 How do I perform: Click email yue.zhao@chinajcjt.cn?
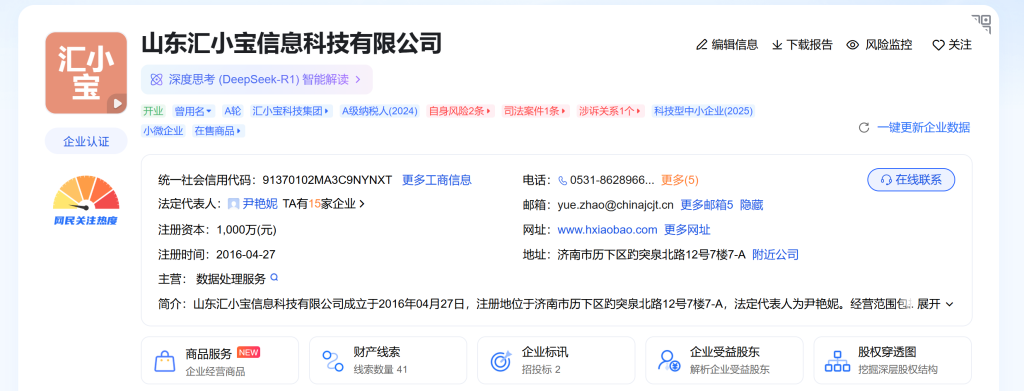[x=615, y=205]
